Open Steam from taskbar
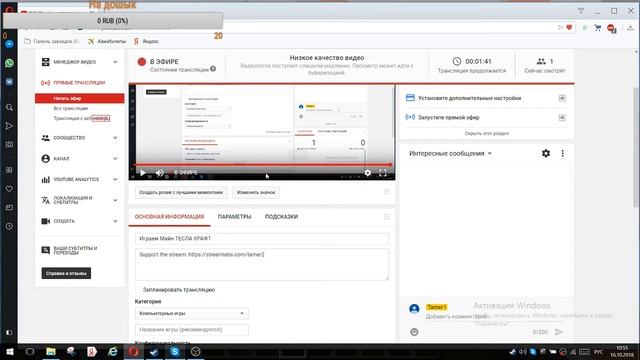 pos(154,351)
